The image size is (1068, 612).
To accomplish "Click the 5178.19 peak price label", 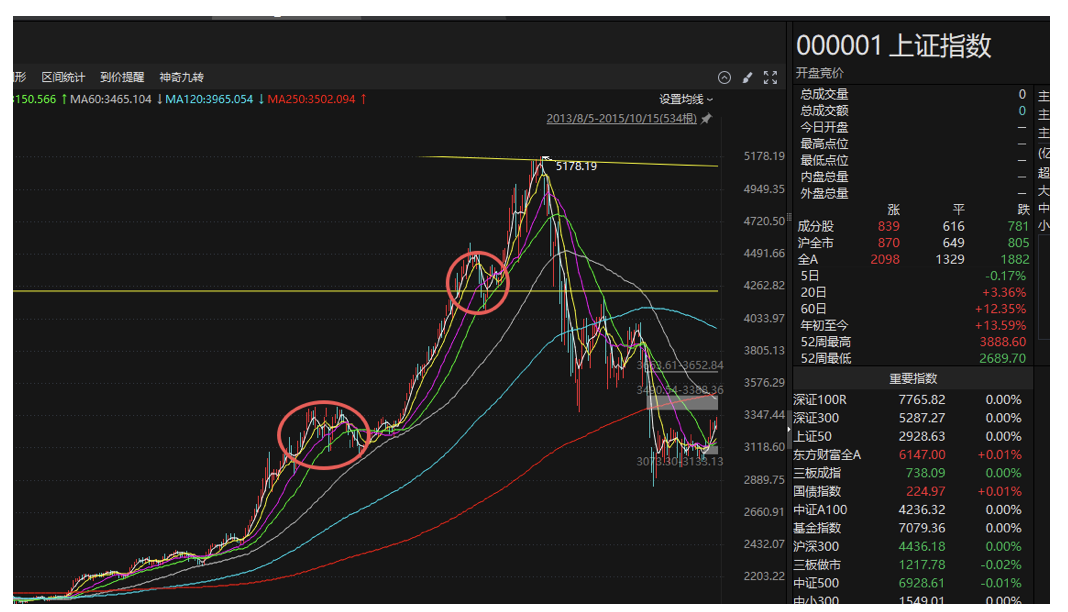I will coord(576,166).
